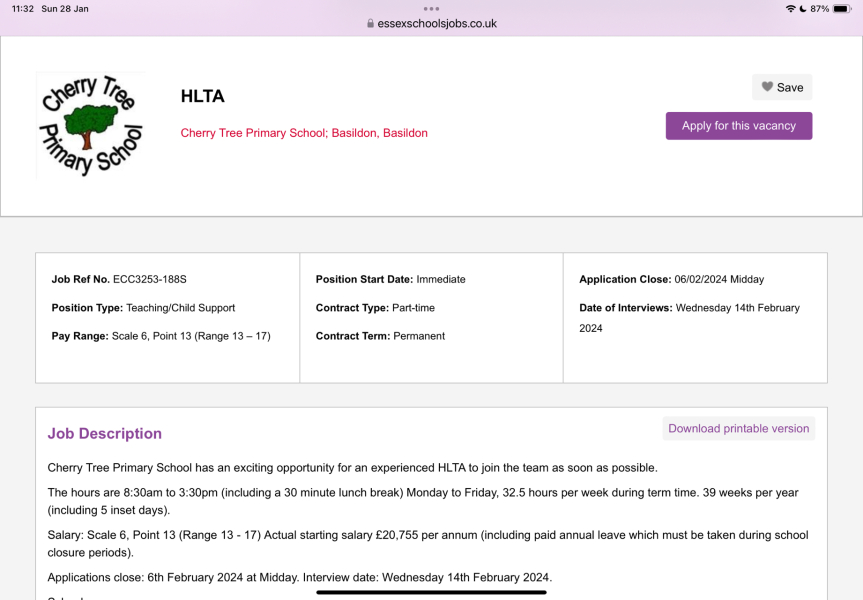Image resolution: width=863 pixels, height=600 pixels.
Task: Save the HLTA vacancy
Action: 781,87
